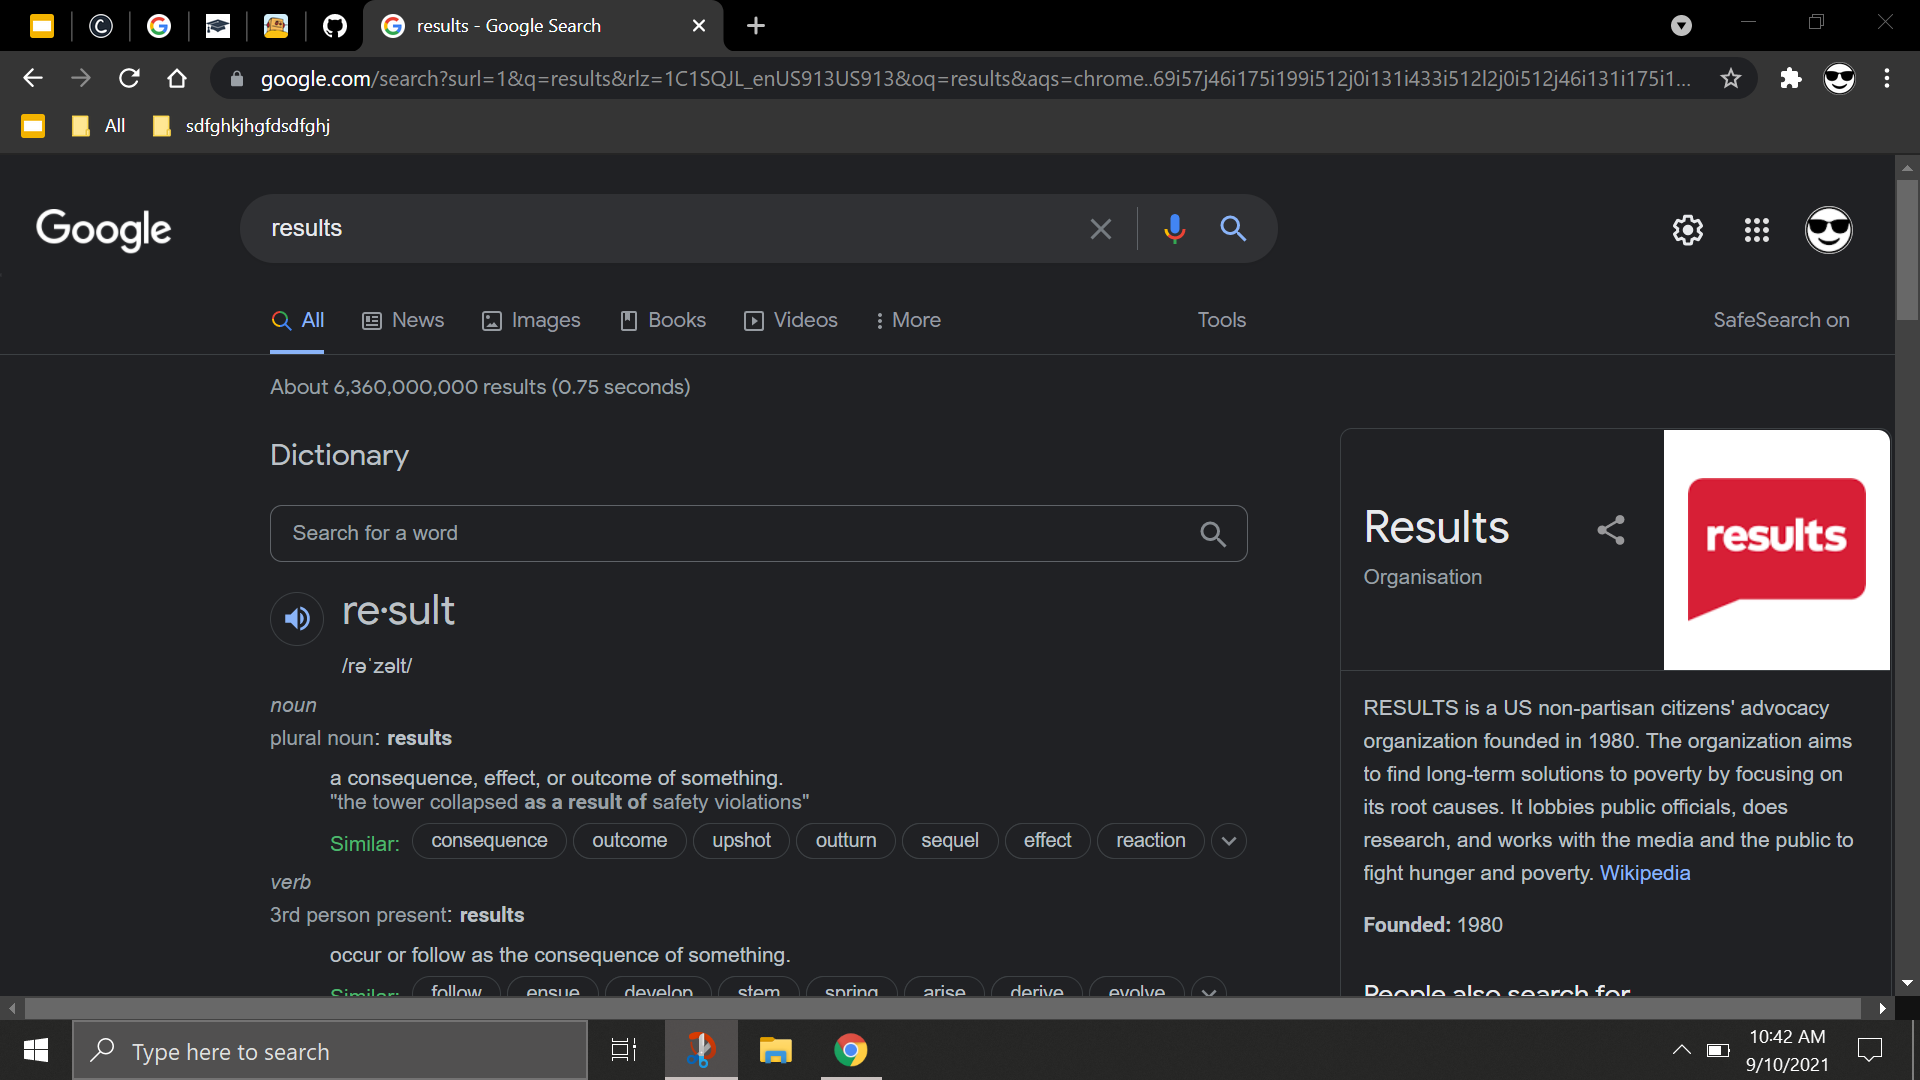Screen dimensions: 1920x1080
Task: Open Google quick settings gear
Action: pyautogui.click(x=1688, y=230)
